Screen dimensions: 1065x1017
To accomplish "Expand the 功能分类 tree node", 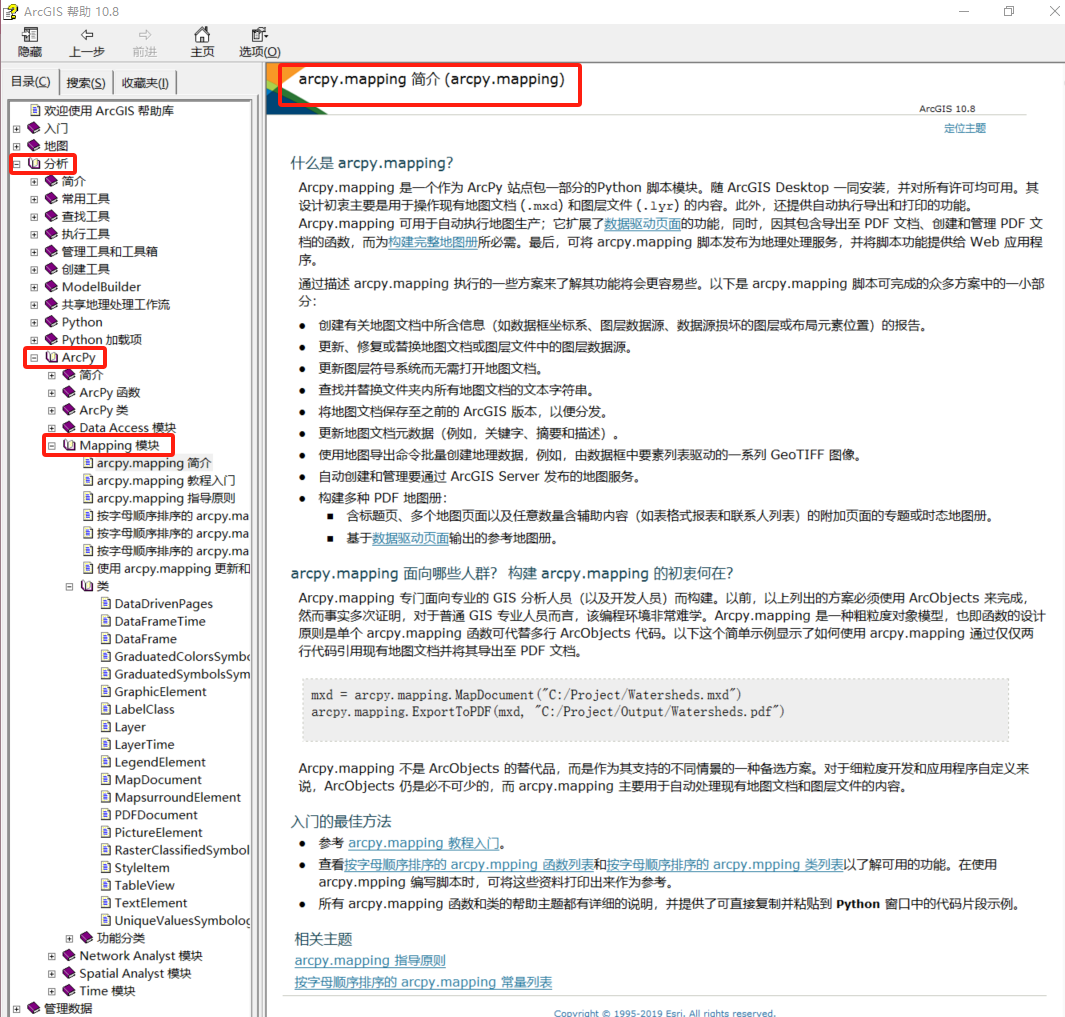I will pos(69,938).
